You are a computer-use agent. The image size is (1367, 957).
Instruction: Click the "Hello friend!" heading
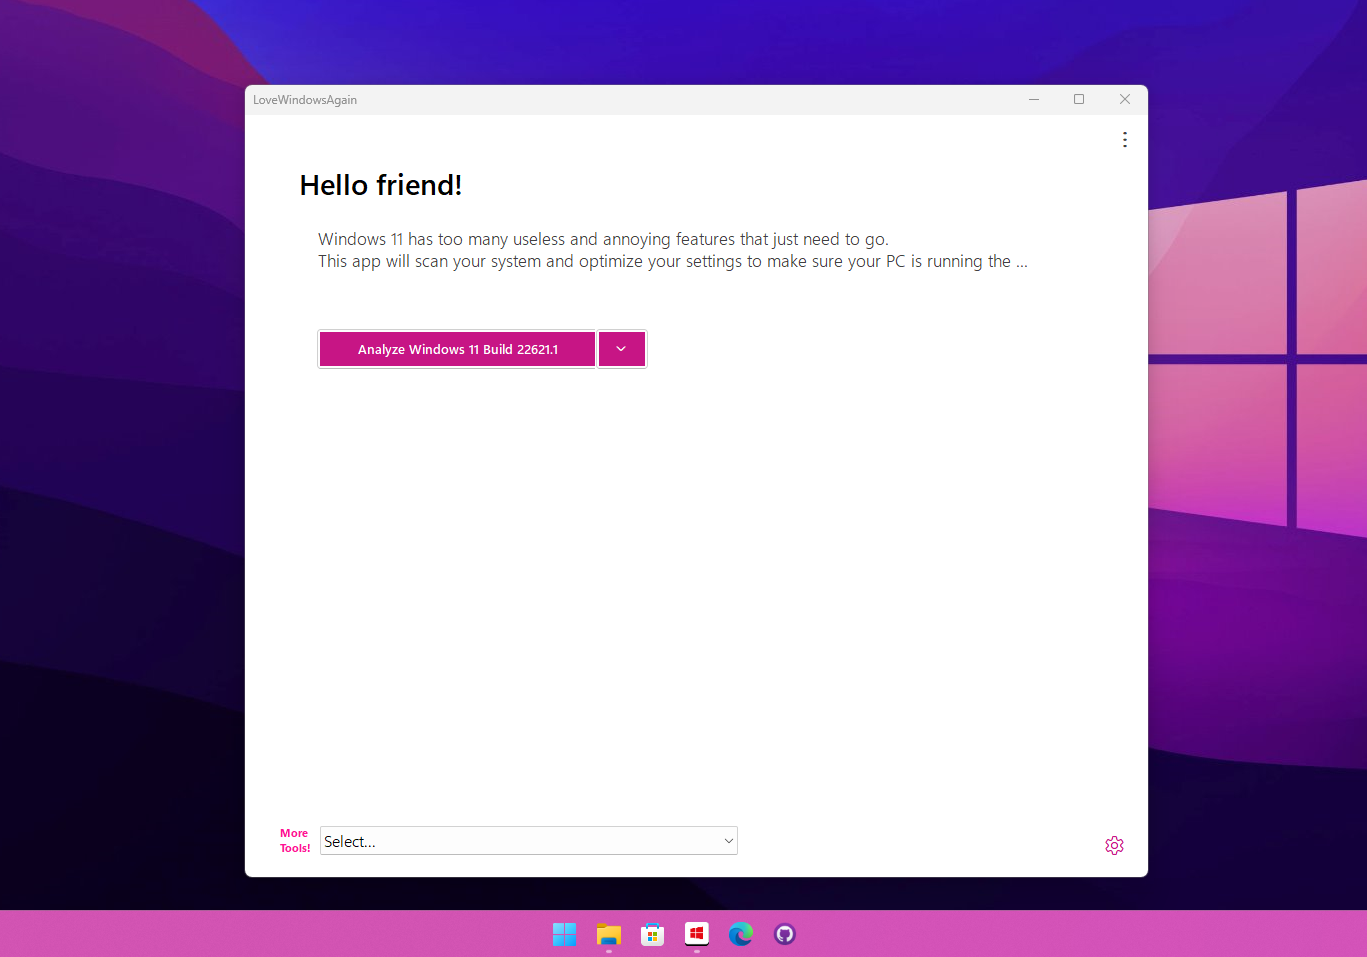point(381,185)
